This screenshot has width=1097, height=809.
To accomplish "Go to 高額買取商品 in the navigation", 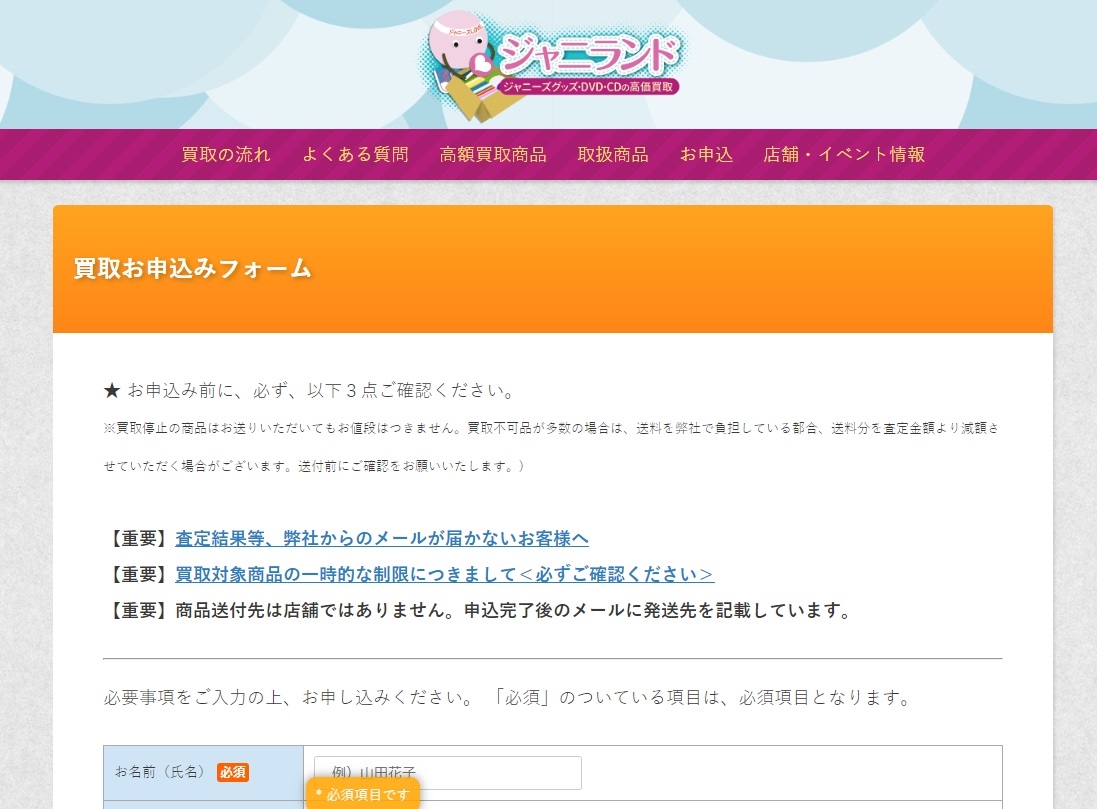I will [493, 154].
